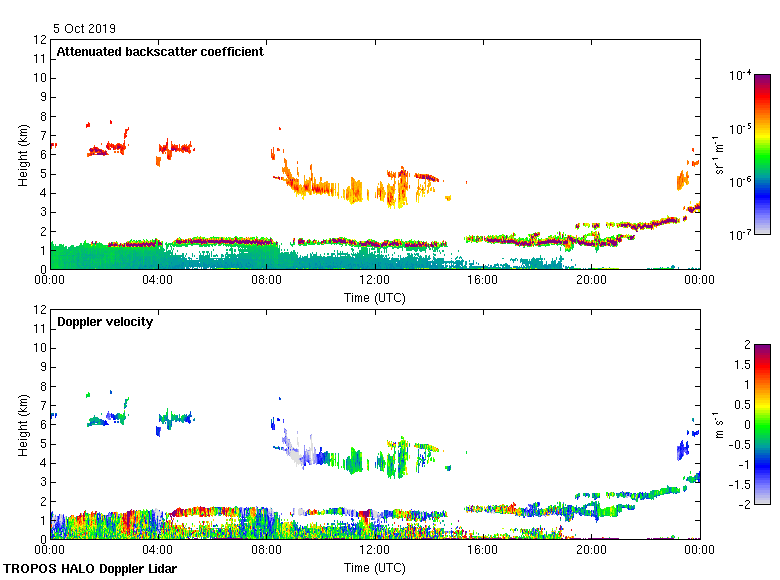Click the 16:00 tick on the Doppler time axis
Screen dimensions: 780x580
(483, 550)
